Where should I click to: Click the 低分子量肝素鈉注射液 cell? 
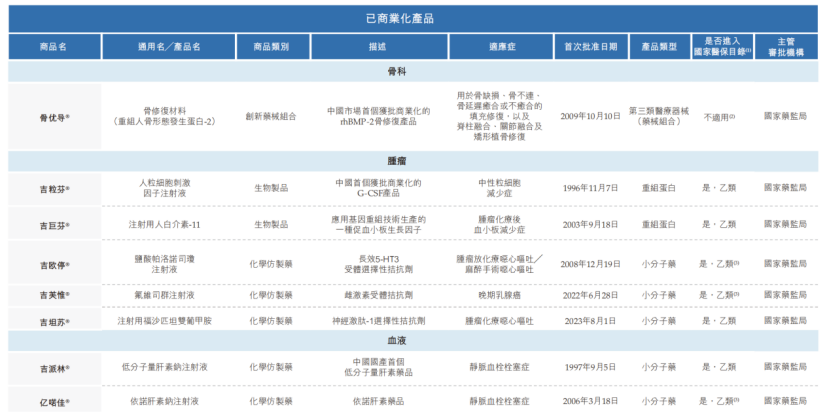pyautogui.click(x=165, y=367)
